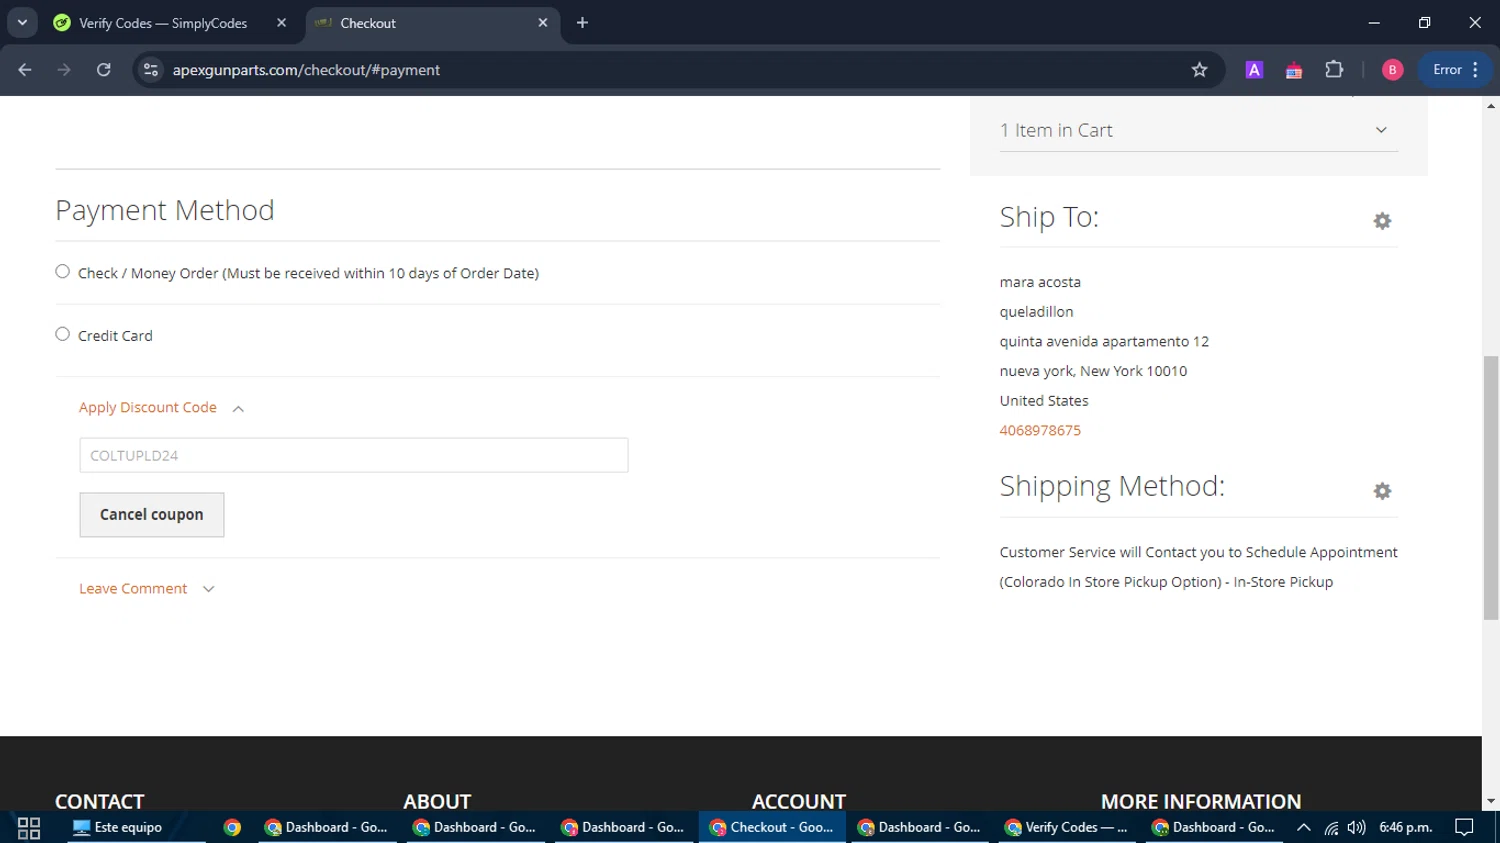Screen dimensions: 1500x843
Task: Open the Chrome icon on the taskbar
Action: pyautogui.click(x=232, y=828)
